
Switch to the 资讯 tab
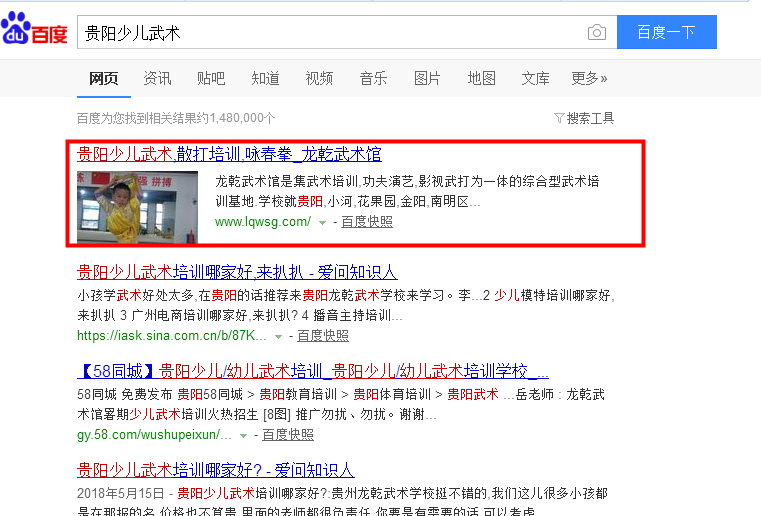[157, 78]
